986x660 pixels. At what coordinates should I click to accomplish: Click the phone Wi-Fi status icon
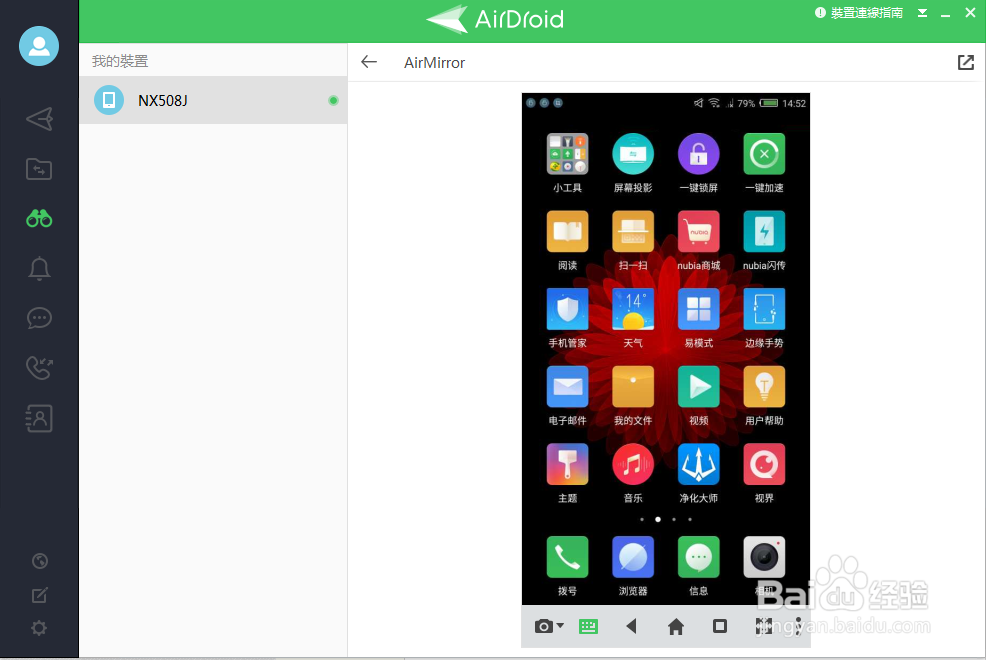(x=714, y=102)
